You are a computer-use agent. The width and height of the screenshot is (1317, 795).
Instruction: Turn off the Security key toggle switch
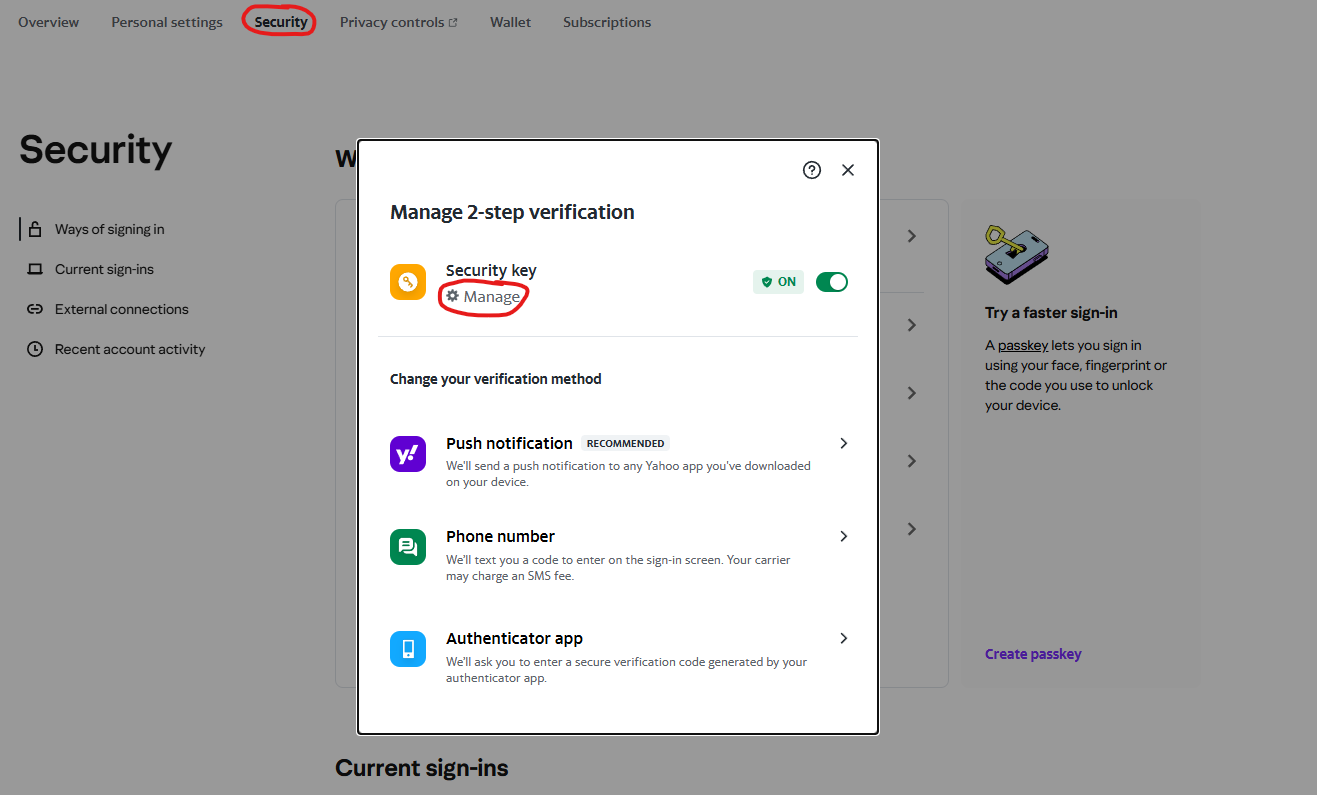pos(832,282)
